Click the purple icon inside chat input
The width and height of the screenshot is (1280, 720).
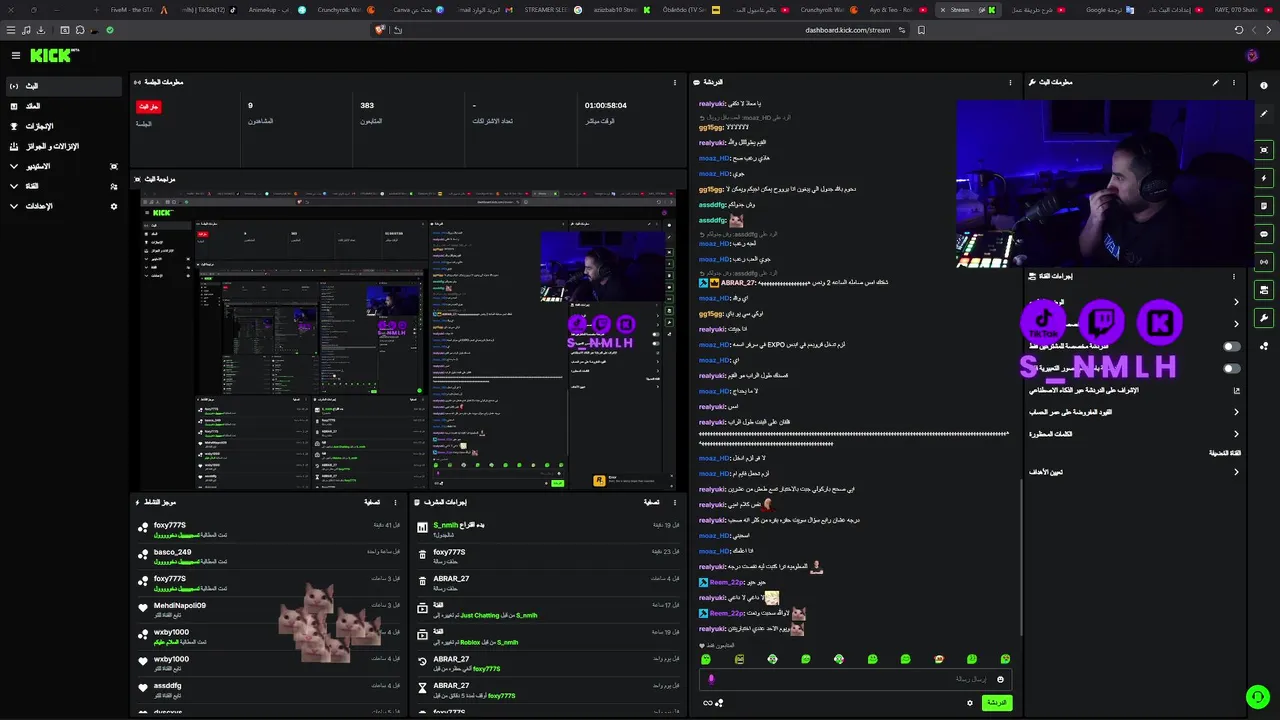[x=711, y=679]
